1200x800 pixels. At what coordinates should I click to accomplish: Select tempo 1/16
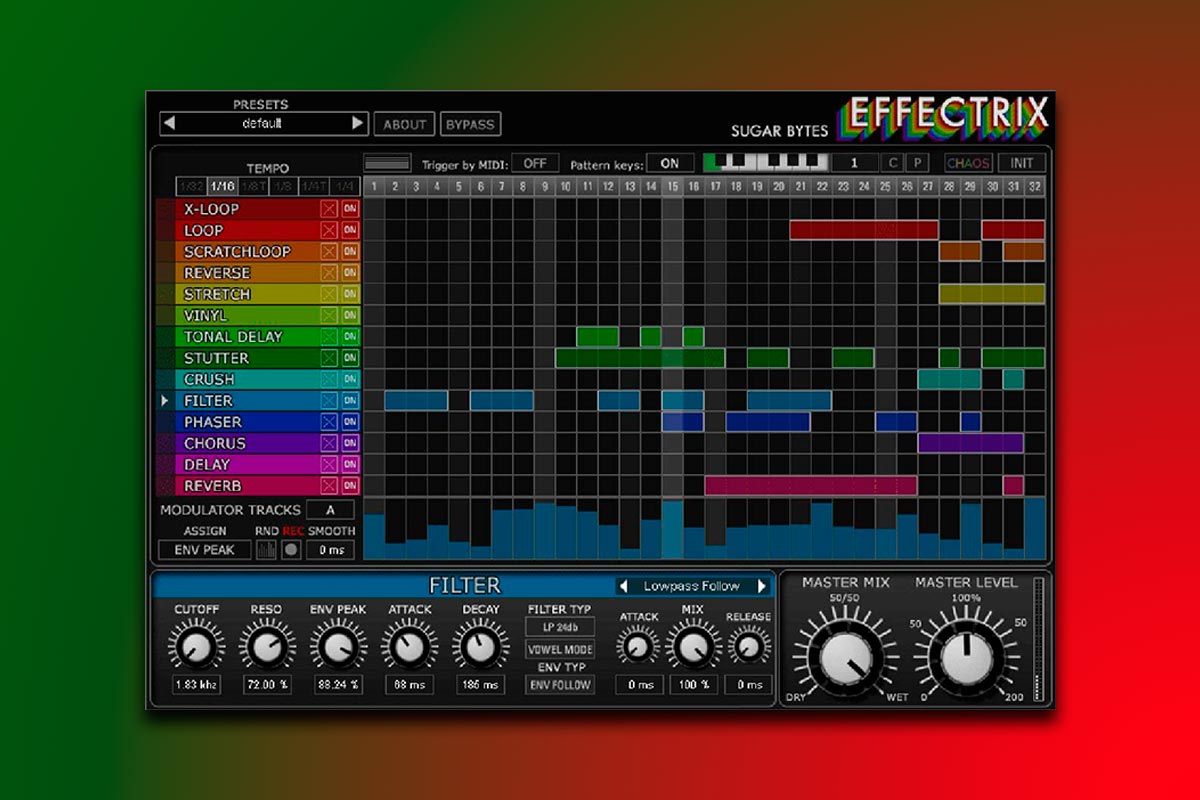point(222,186)
